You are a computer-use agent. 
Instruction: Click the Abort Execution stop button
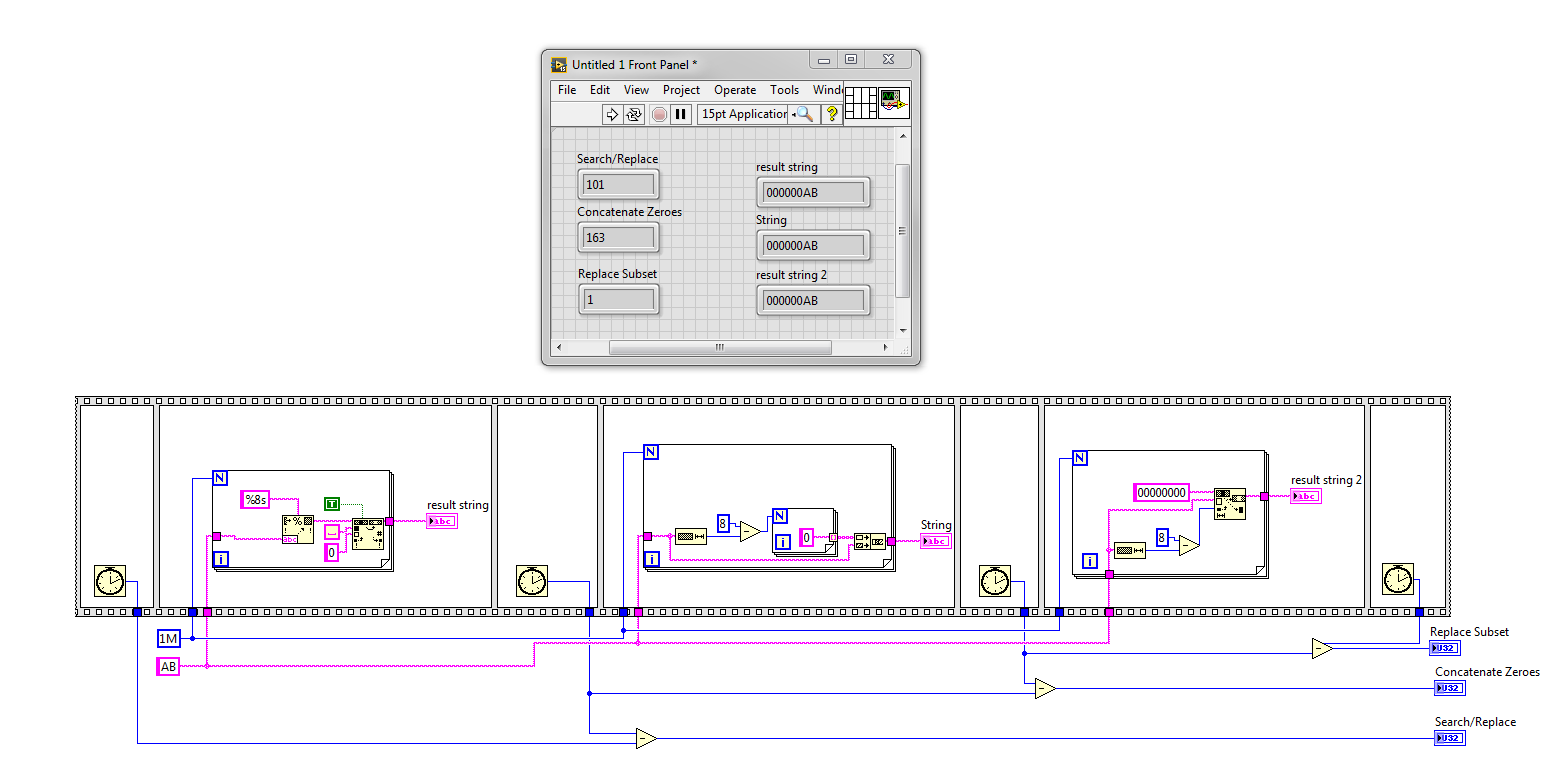[x=659, y=114]
